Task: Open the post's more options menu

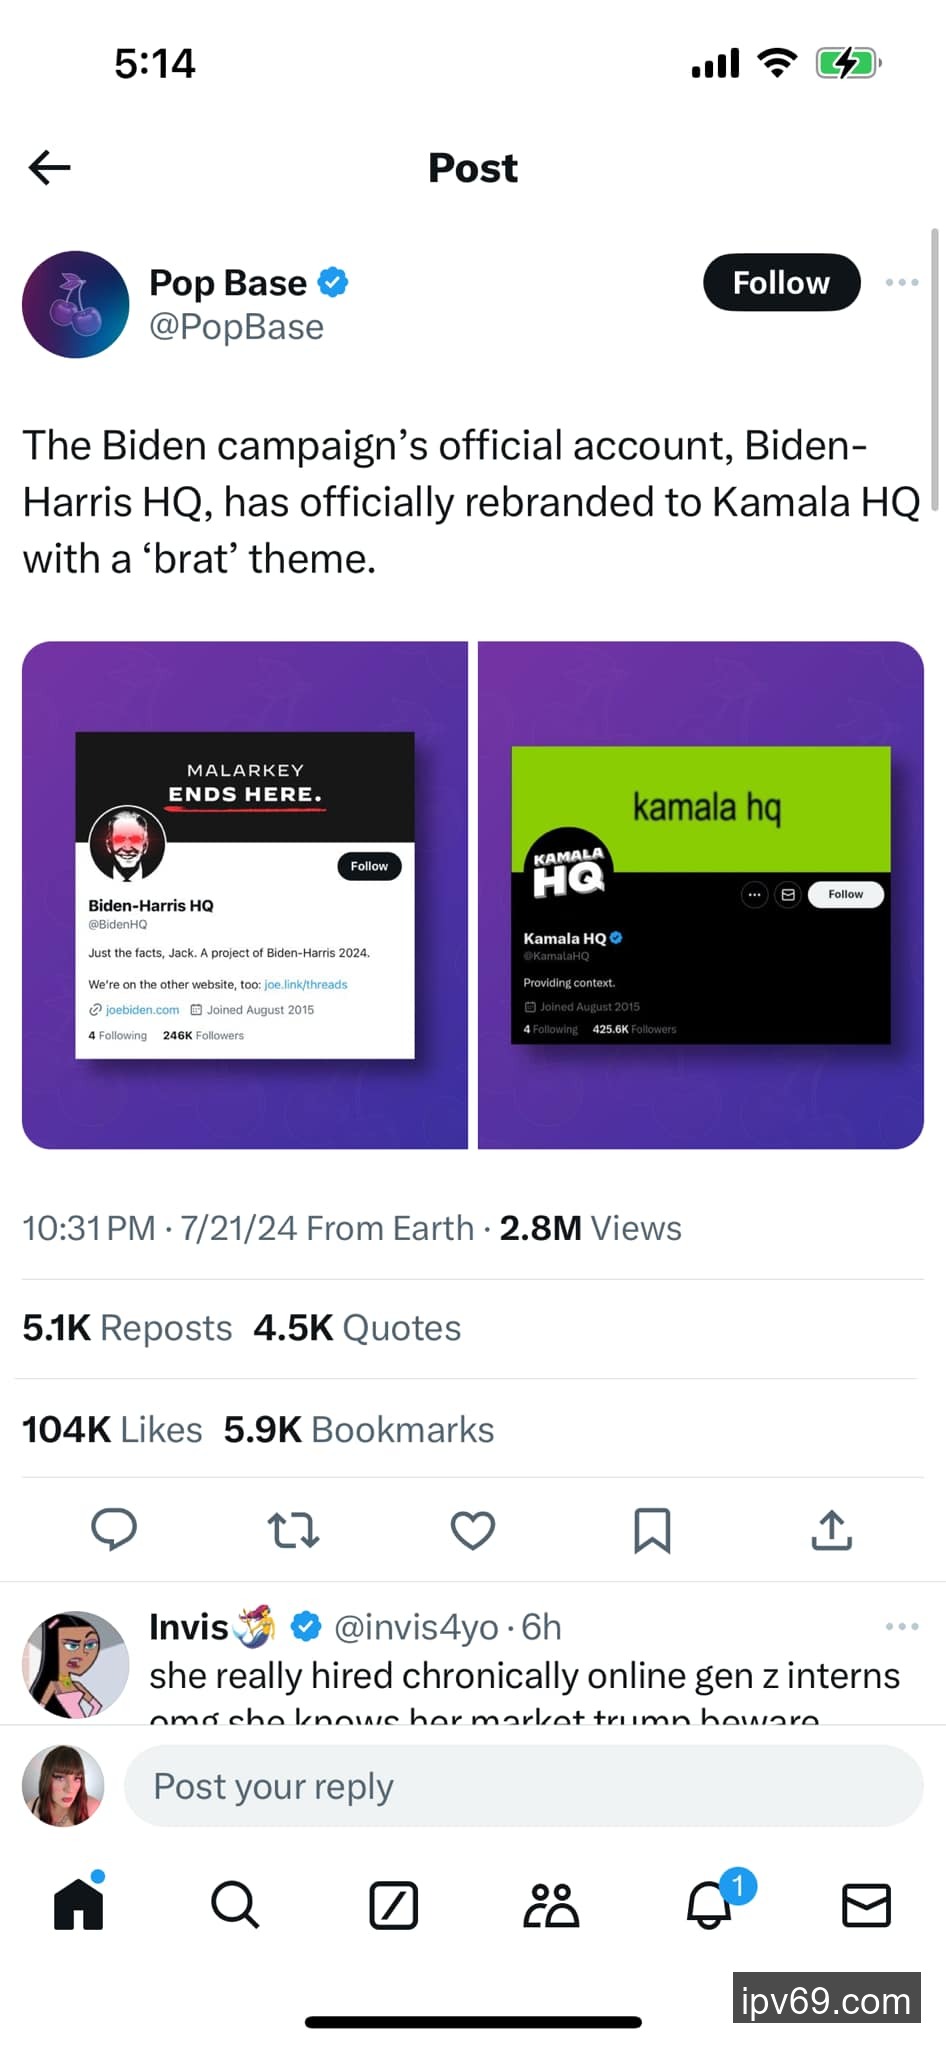Action: (x=901, y=283)
